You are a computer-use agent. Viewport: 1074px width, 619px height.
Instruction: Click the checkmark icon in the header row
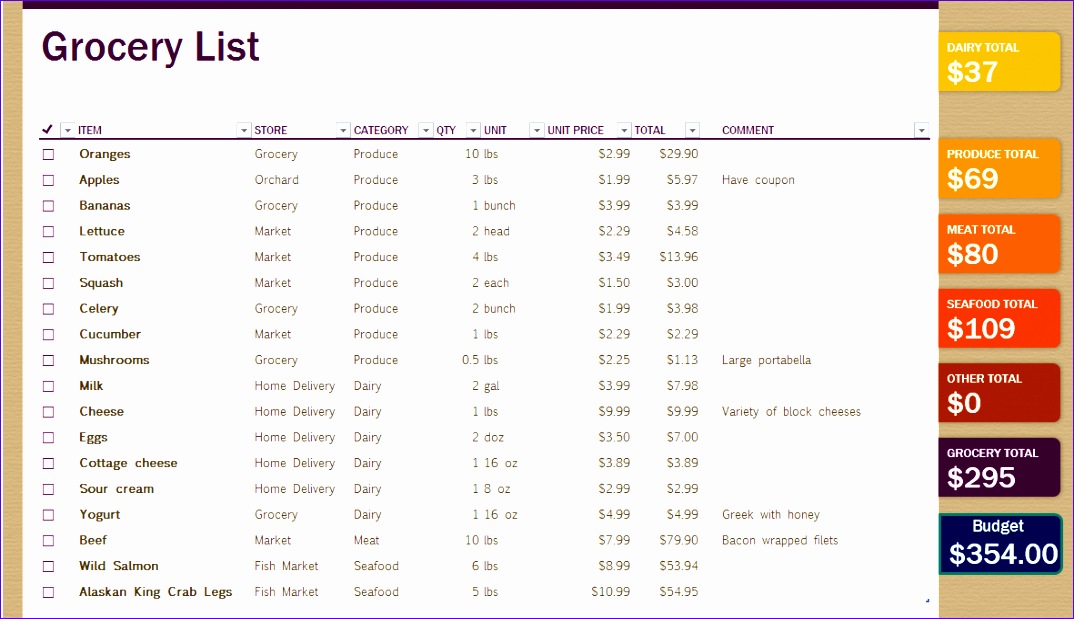(x=47, y=130)
